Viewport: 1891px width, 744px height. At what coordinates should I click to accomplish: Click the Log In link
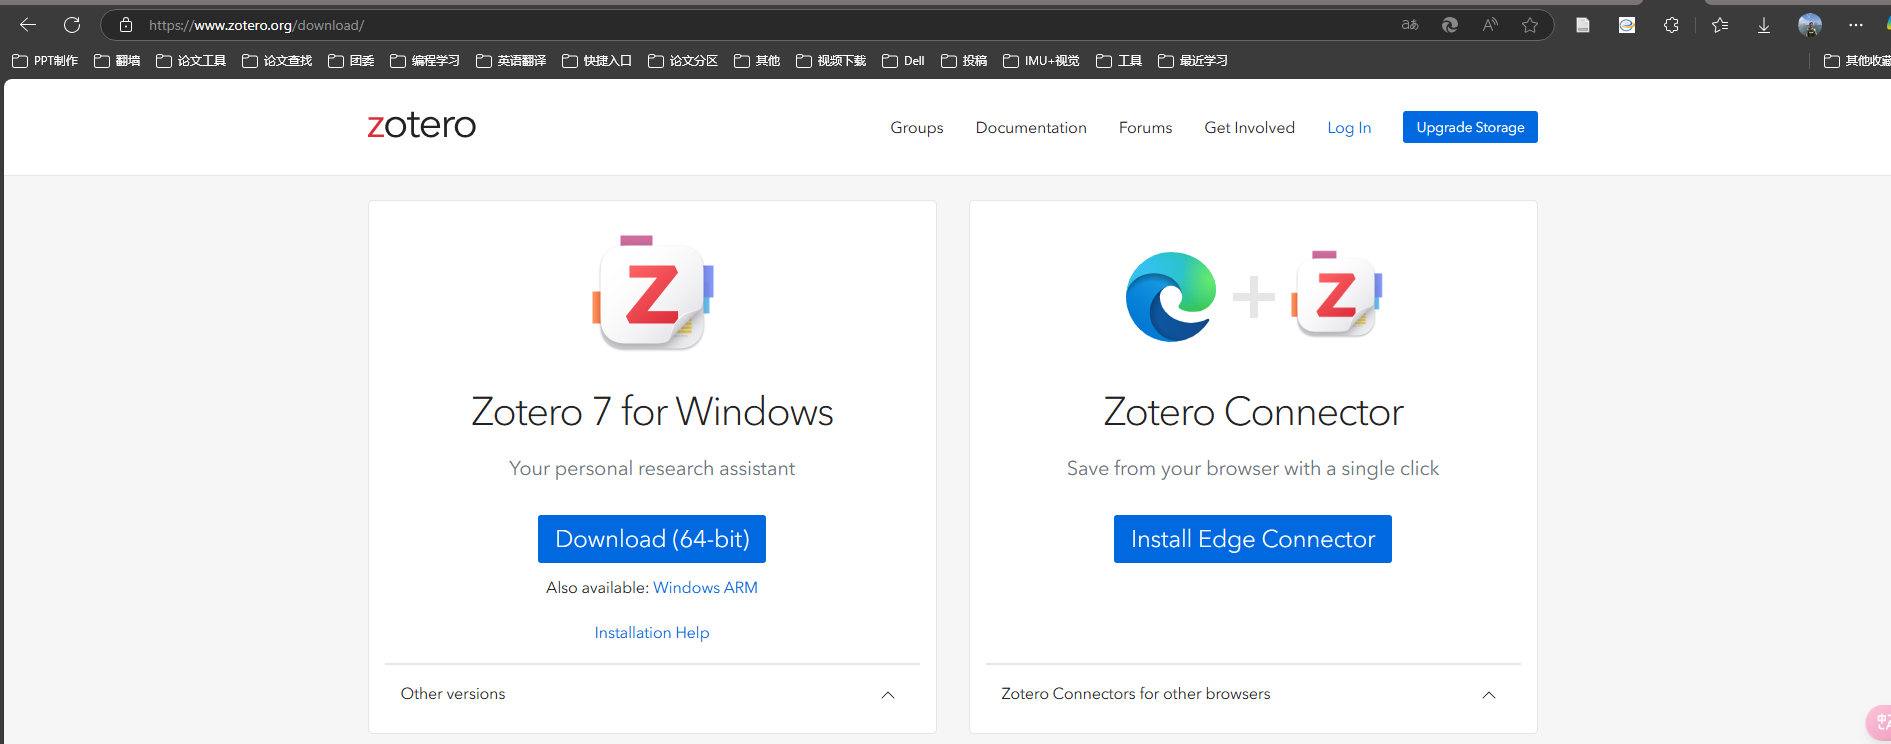[x=1349, y=128]
